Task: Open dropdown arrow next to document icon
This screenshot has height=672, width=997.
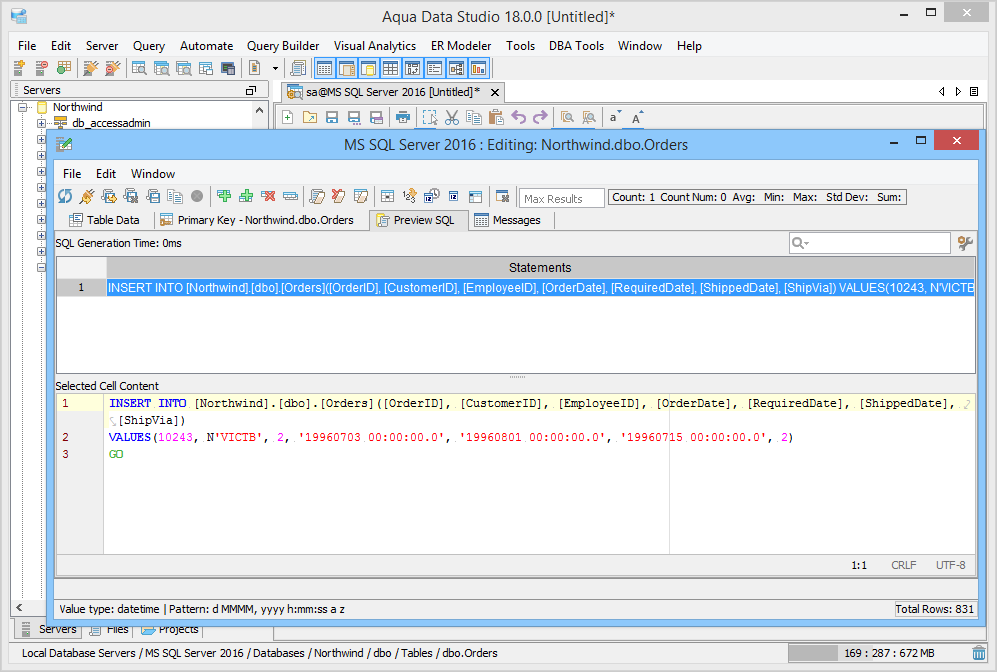Action: point(275,68)
